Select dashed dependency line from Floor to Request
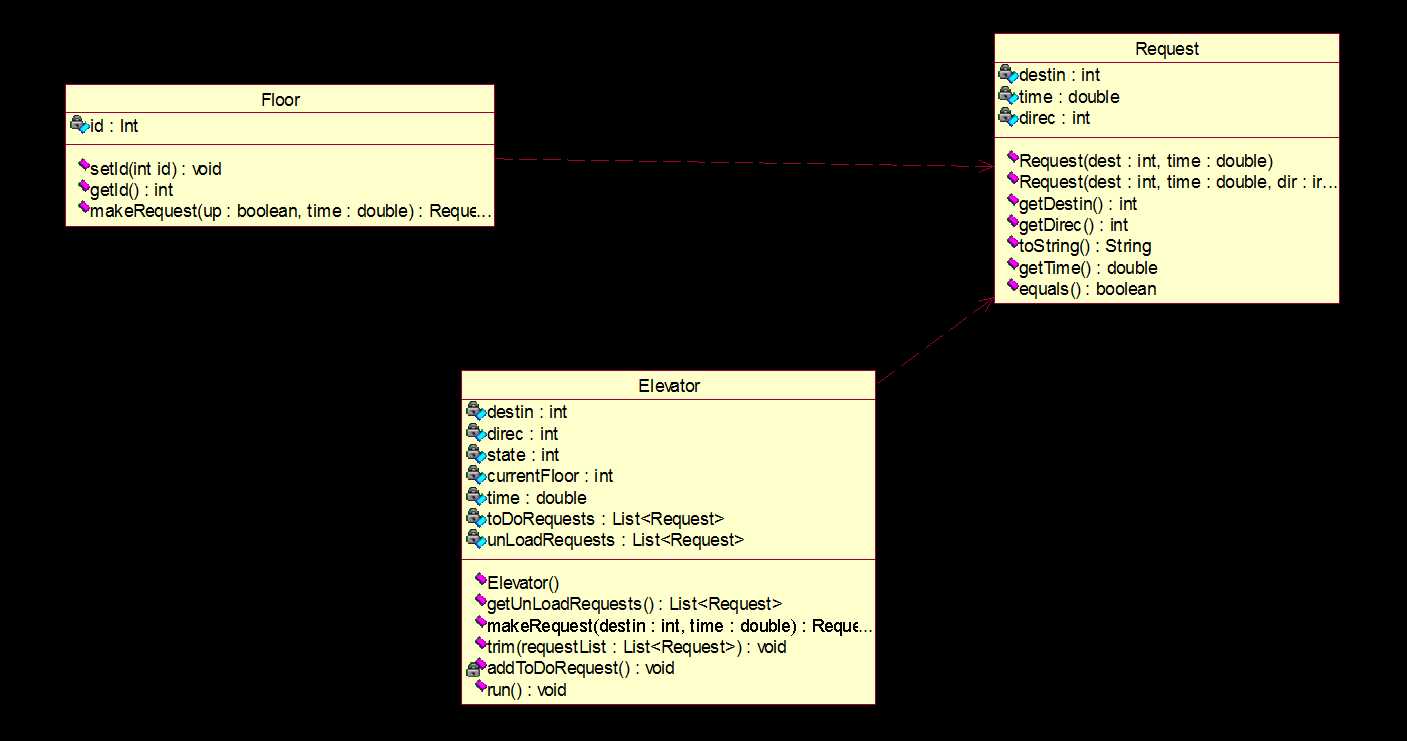This screenshot has width=1407, height=741. 744,163
